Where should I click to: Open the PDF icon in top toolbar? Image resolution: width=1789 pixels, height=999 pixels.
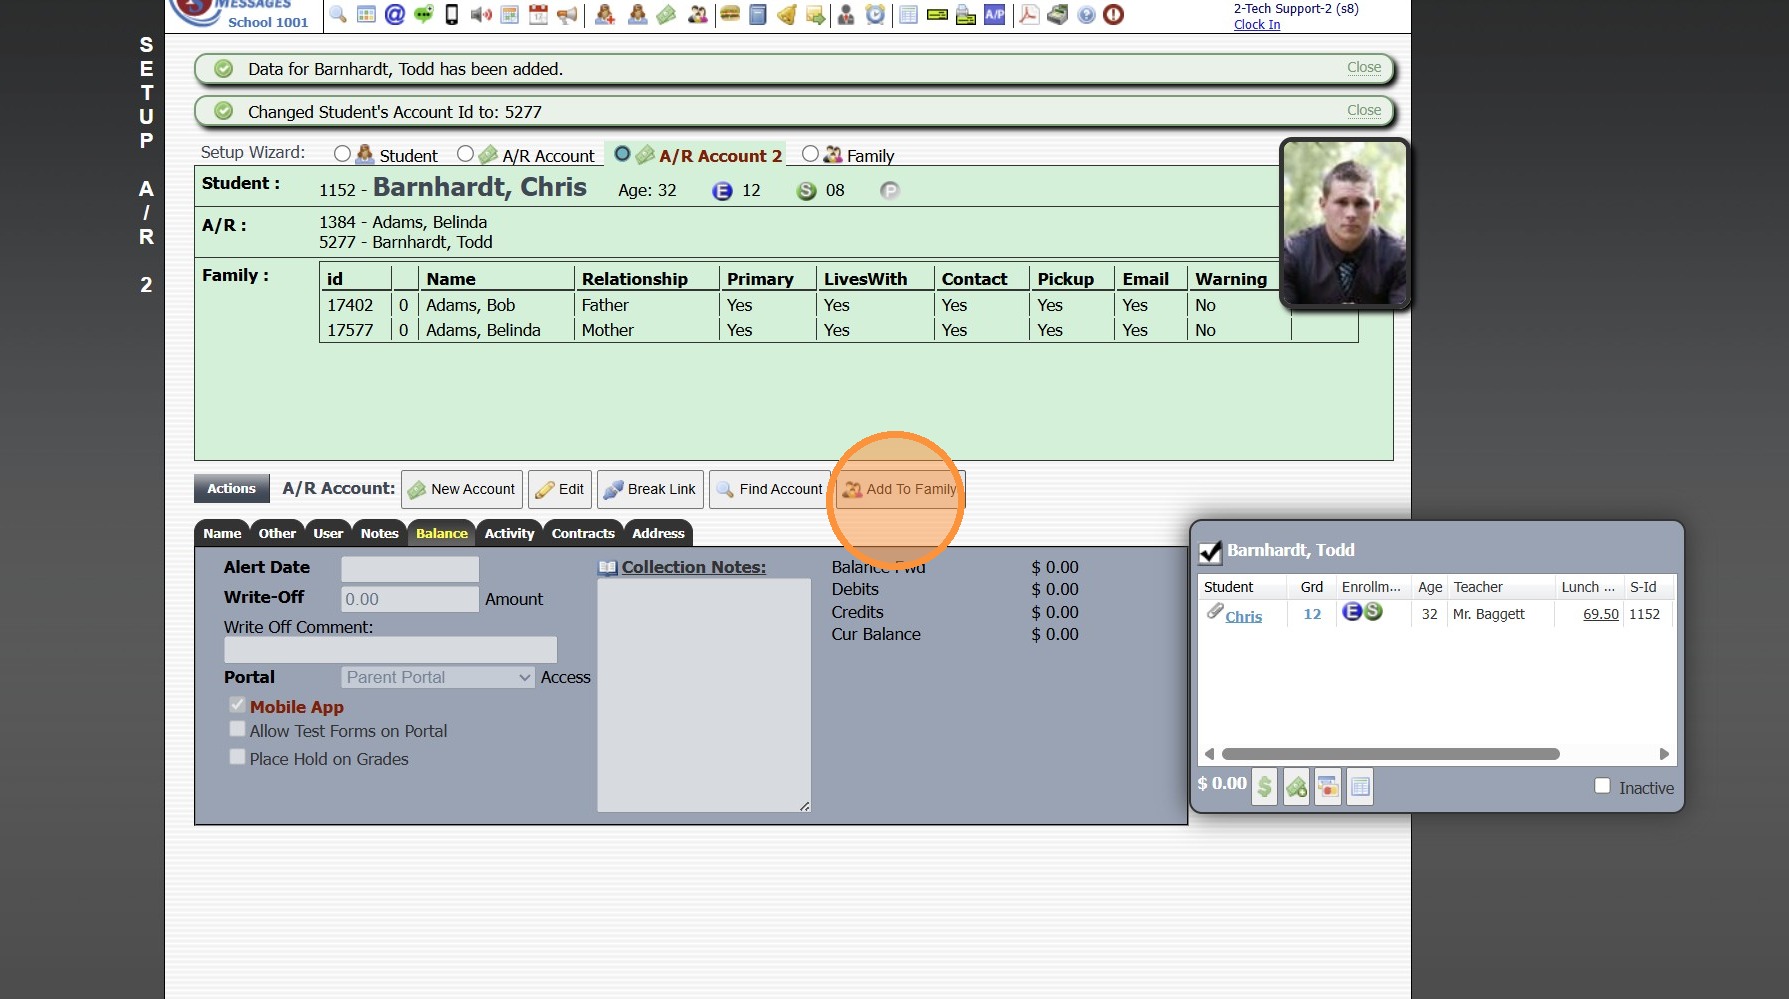pos(1028,14)
